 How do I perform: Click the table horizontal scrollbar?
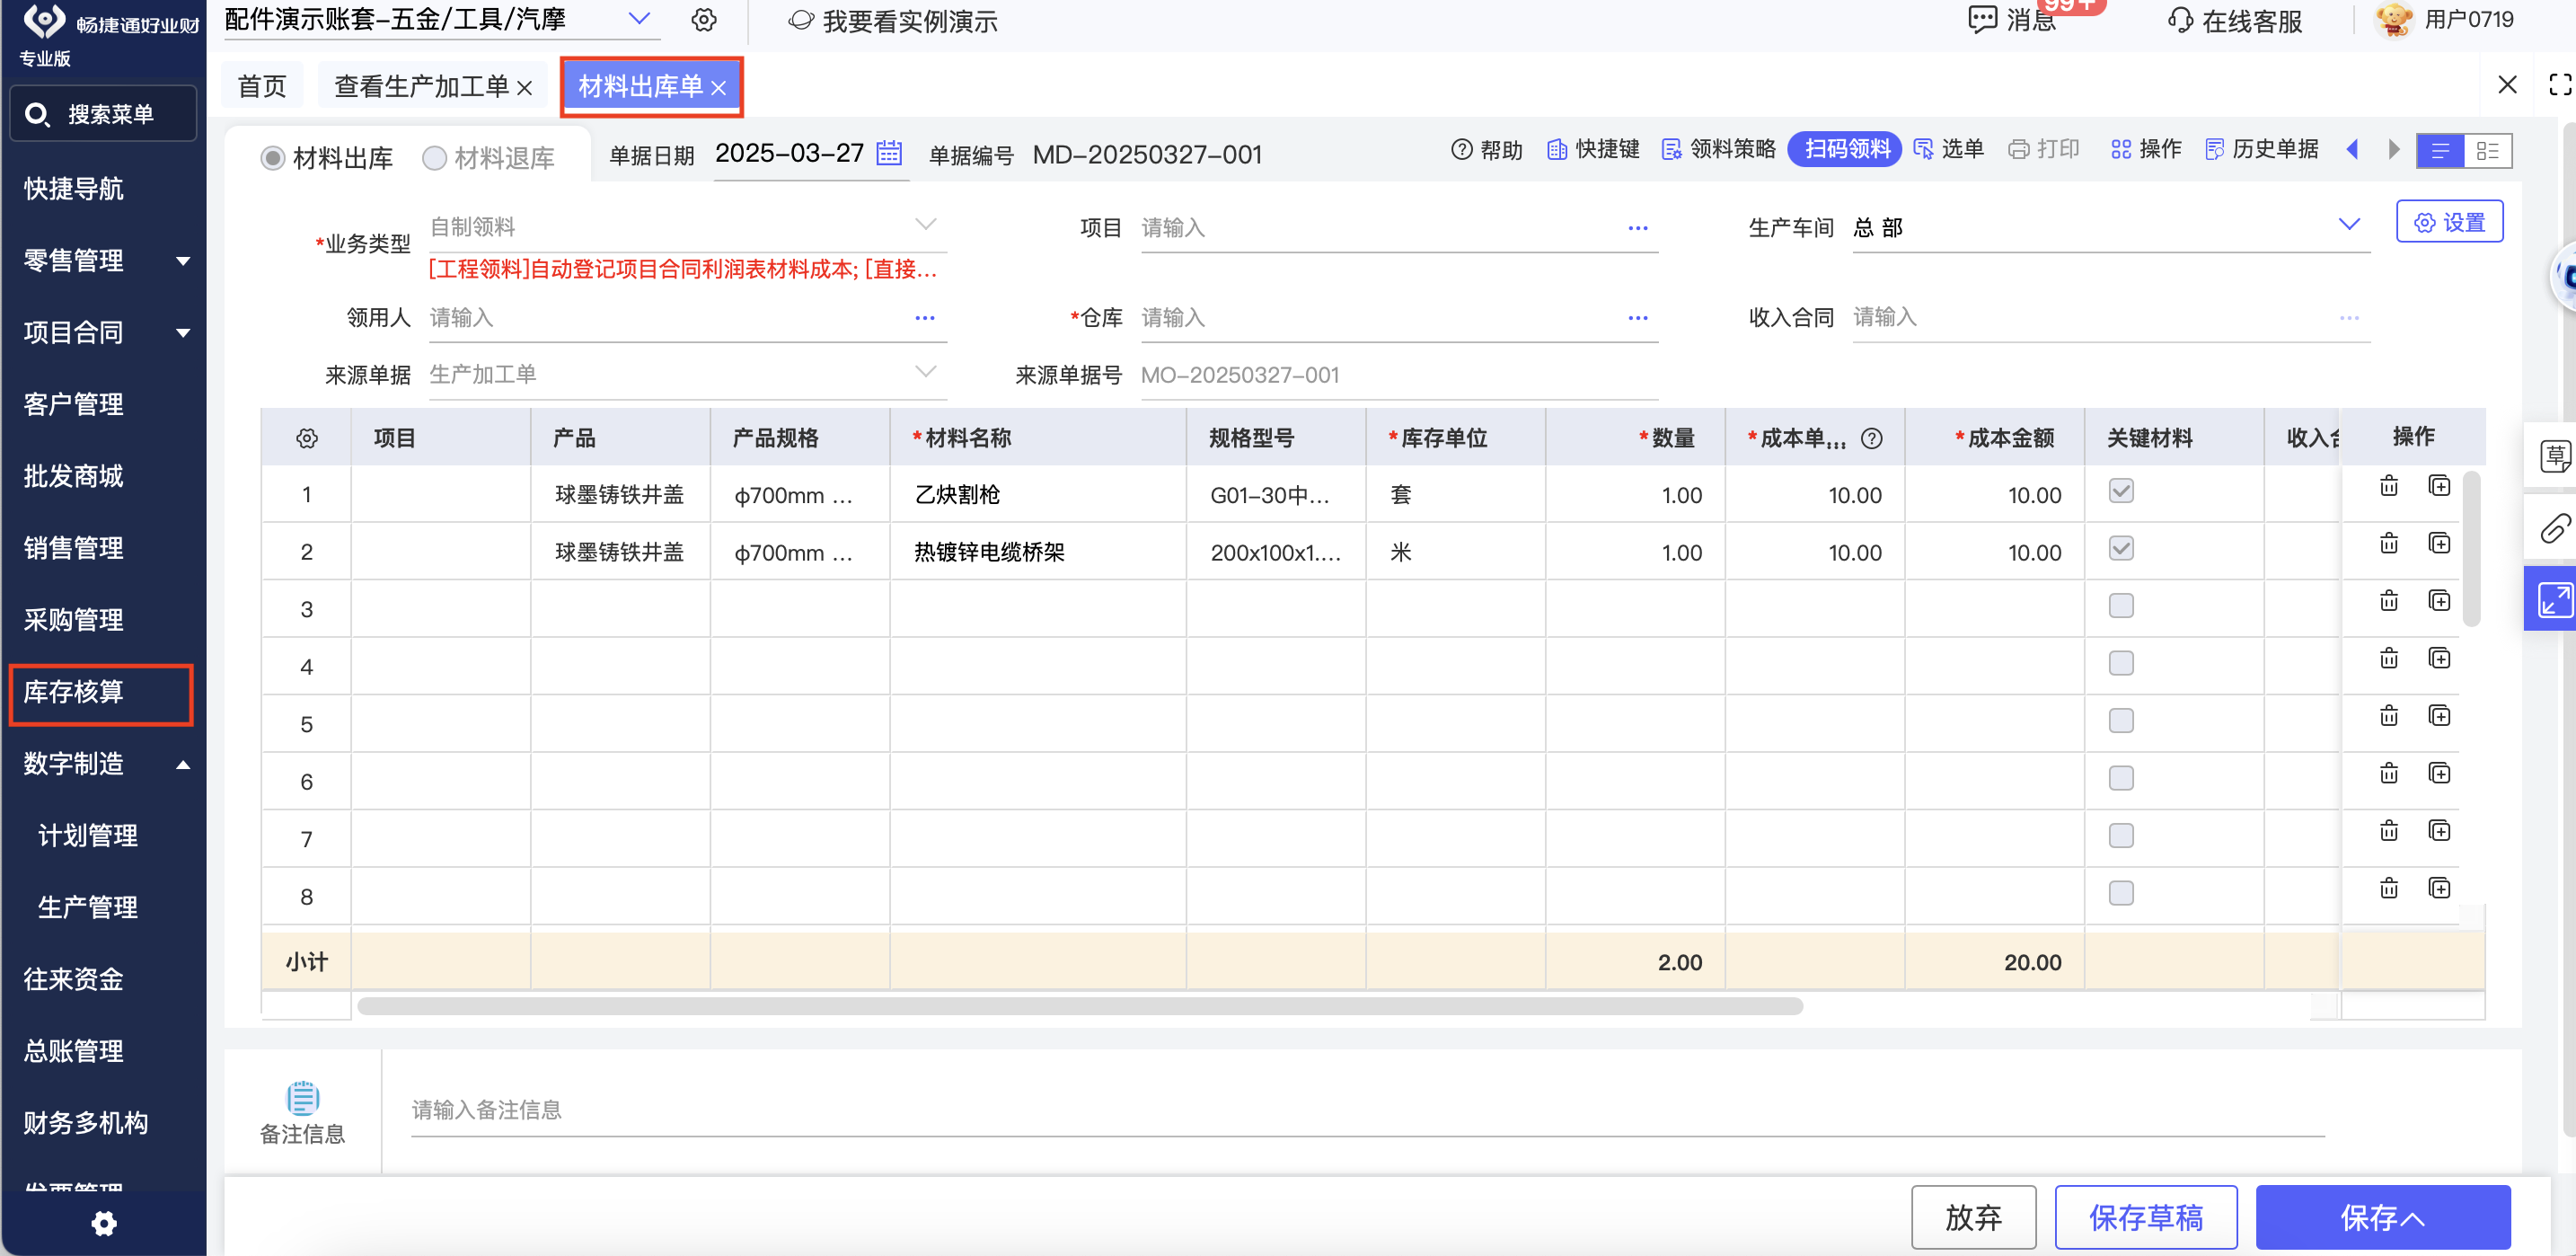[x=1080, y=1006]
